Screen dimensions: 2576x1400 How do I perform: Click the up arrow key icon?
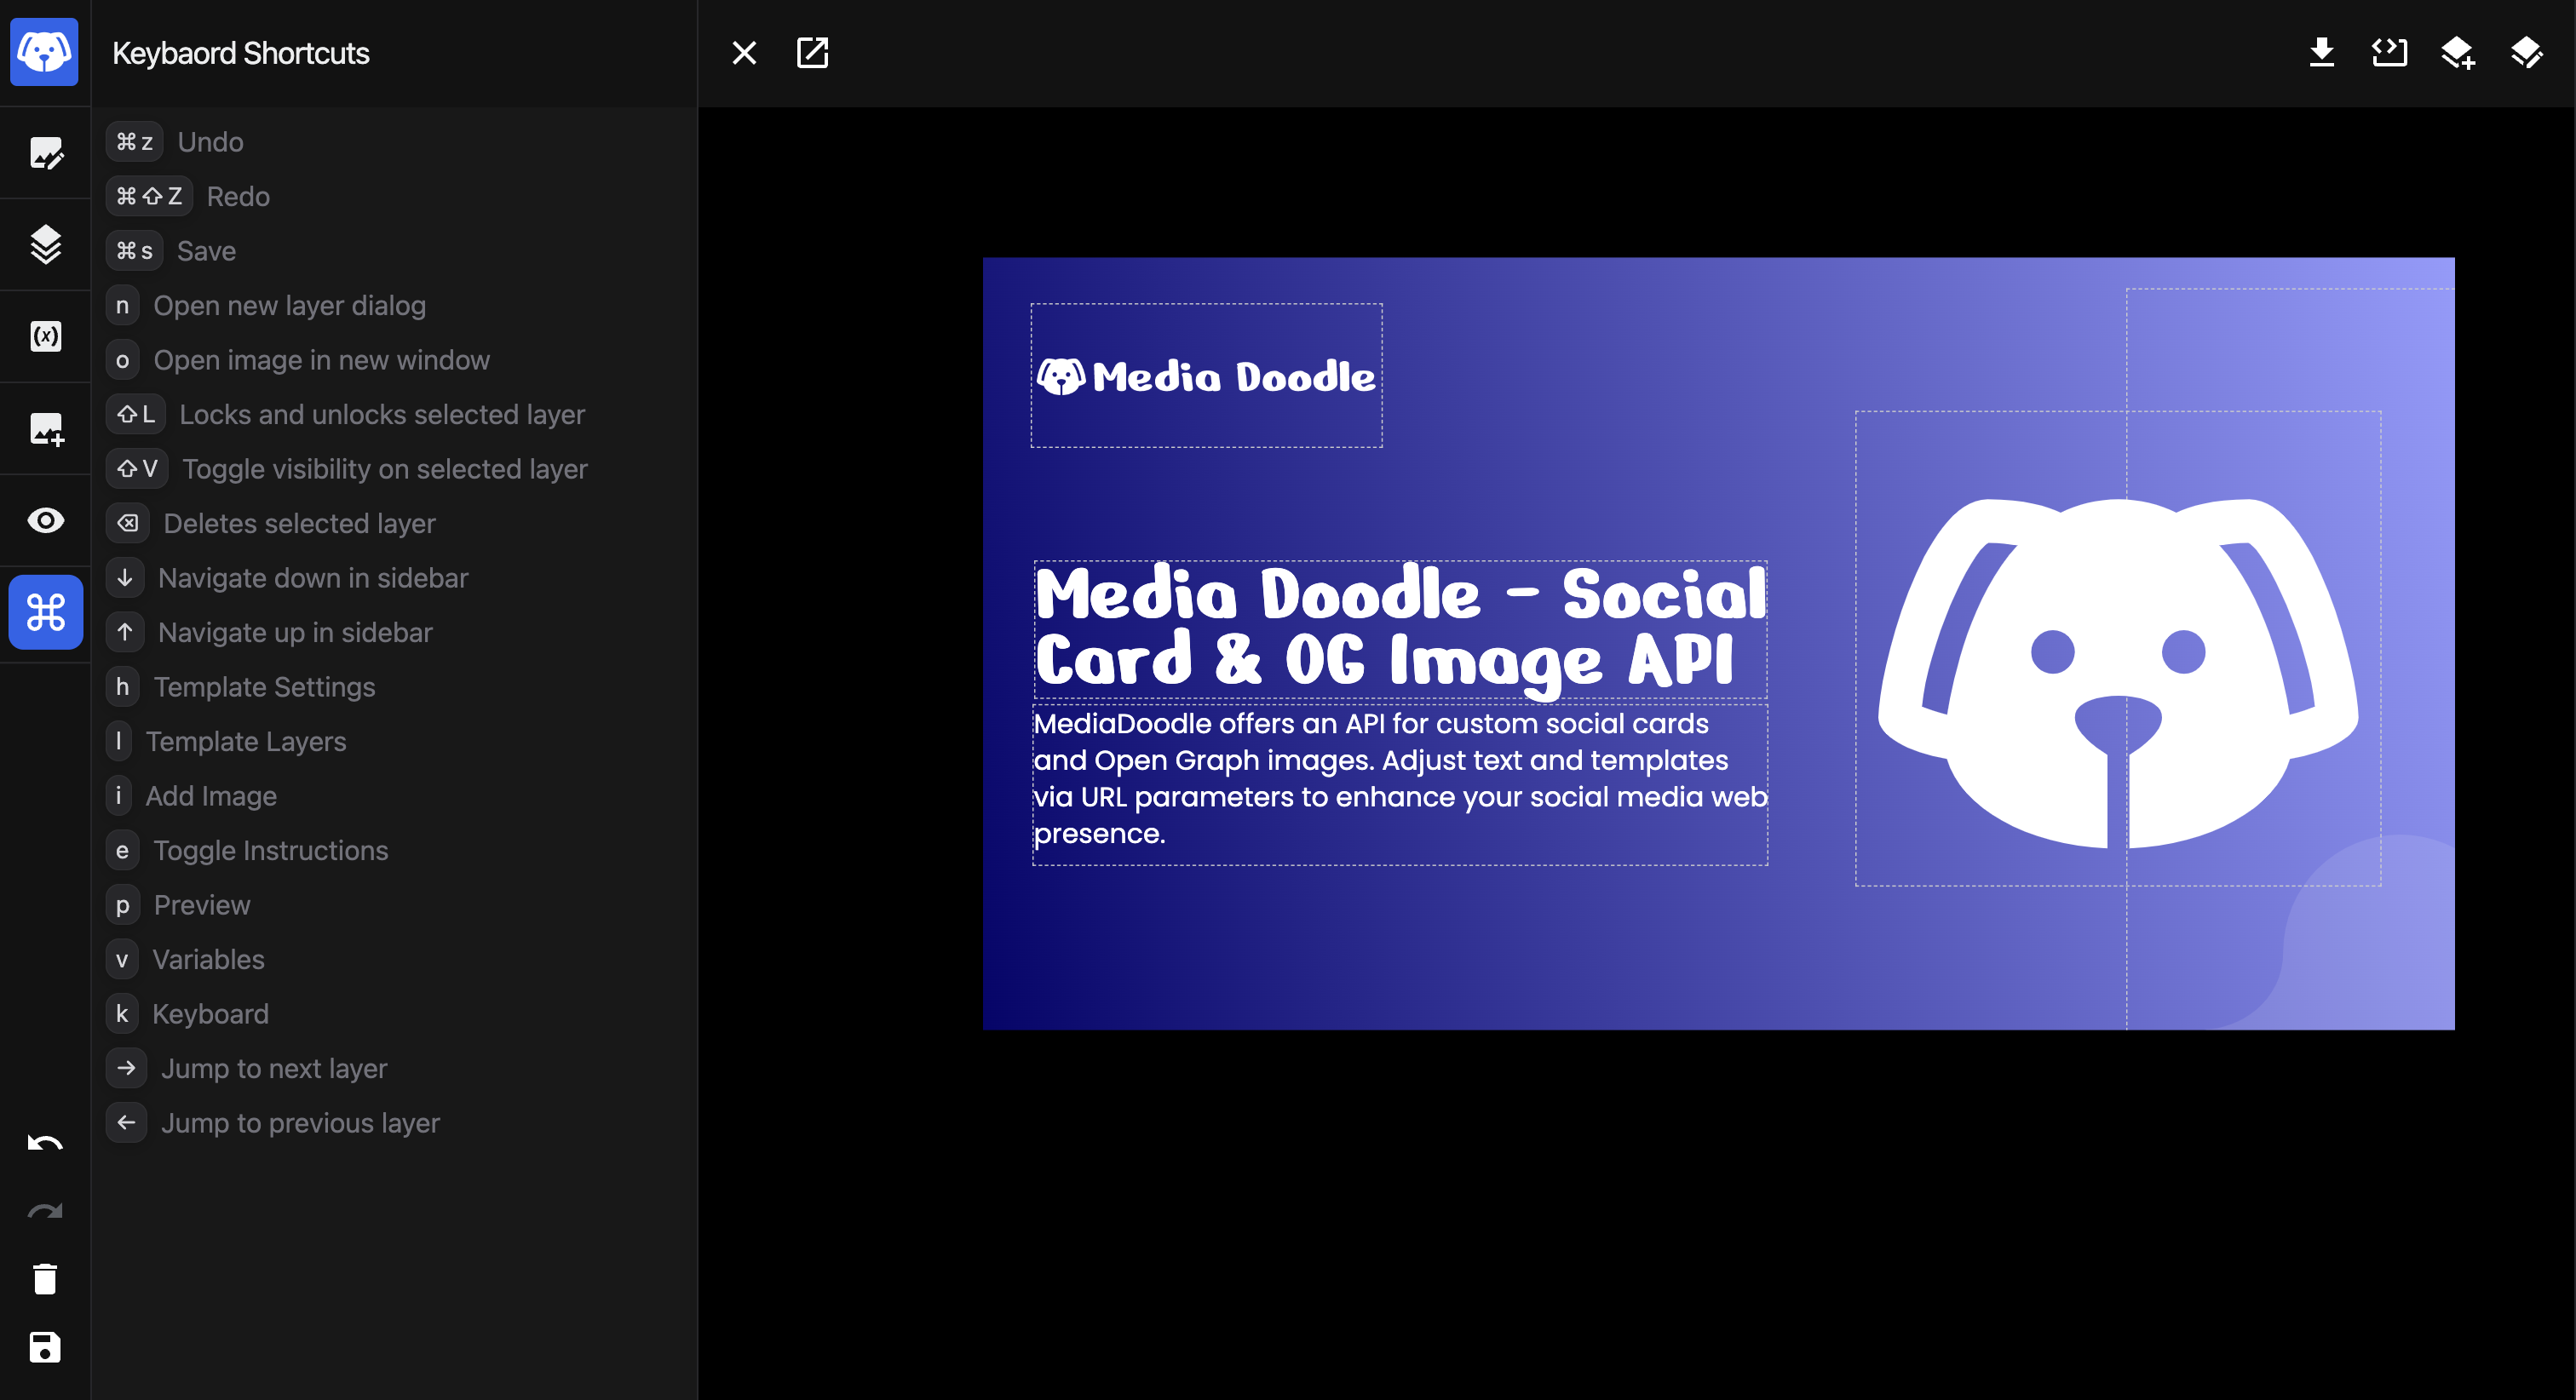click(125, 632)
